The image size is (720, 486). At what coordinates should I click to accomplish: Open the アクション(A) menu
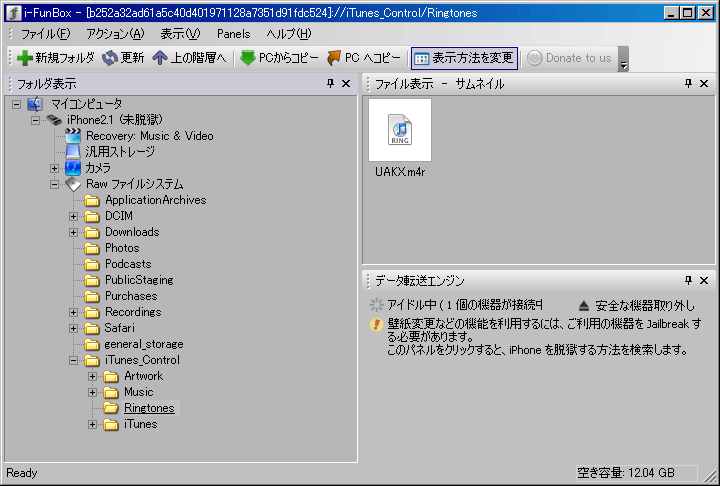point(115,34)
